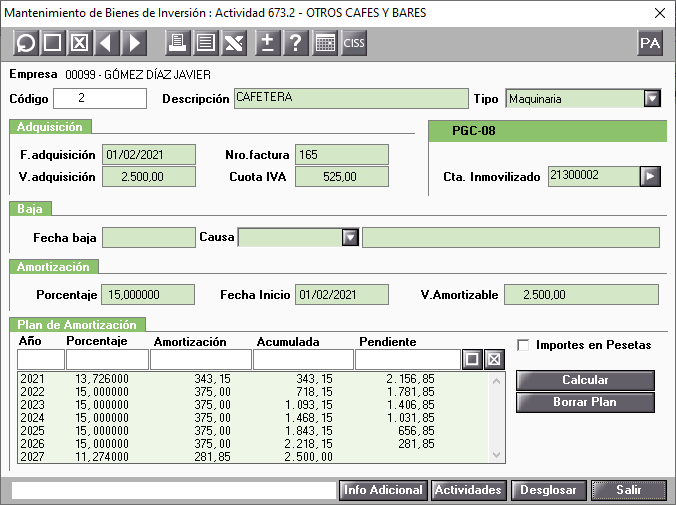
Task: Open the list view toolbar icon
Action: (x=206, y=43)
